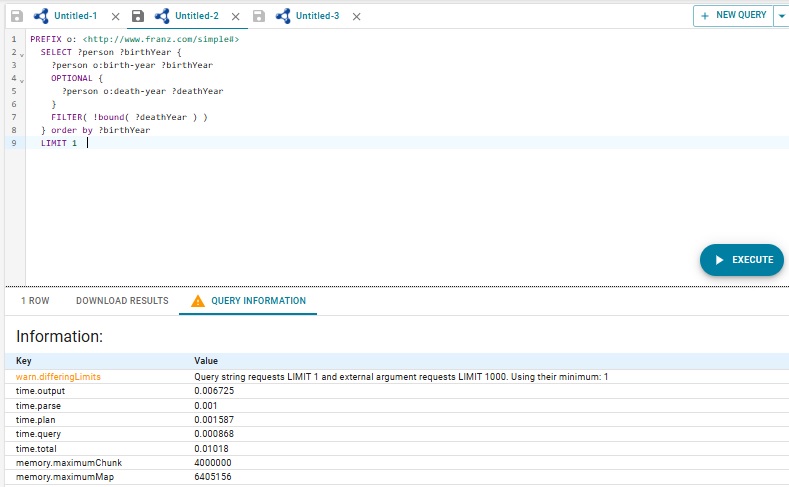Fold the OPTIONAL block at line 4
The image size is (789, 487).
pyautogui.click(x=21, y=78)
